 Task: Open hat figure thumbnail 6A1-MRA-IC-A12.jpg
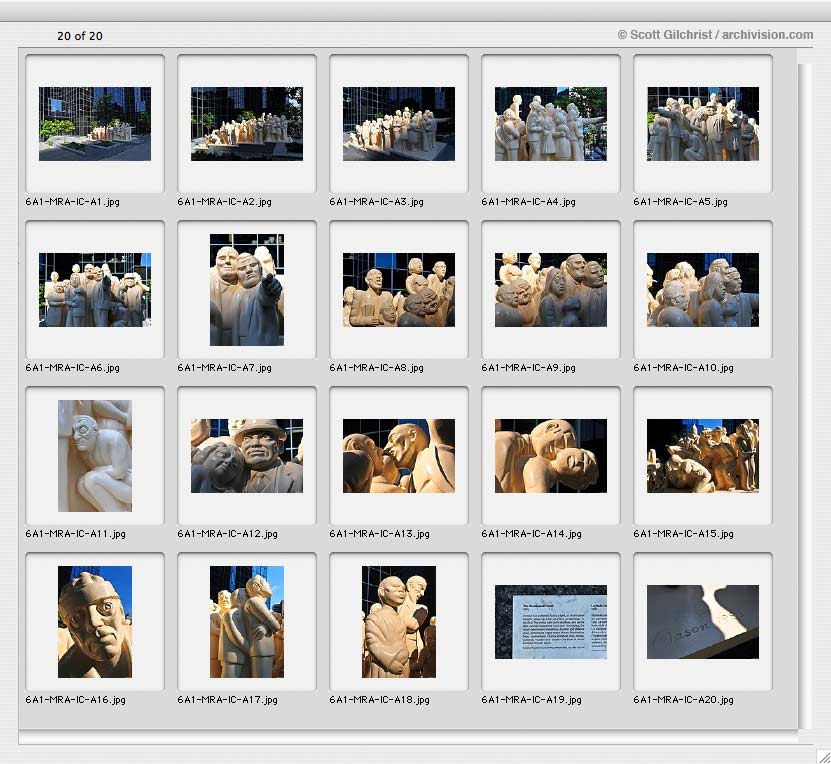click(247, 456)
